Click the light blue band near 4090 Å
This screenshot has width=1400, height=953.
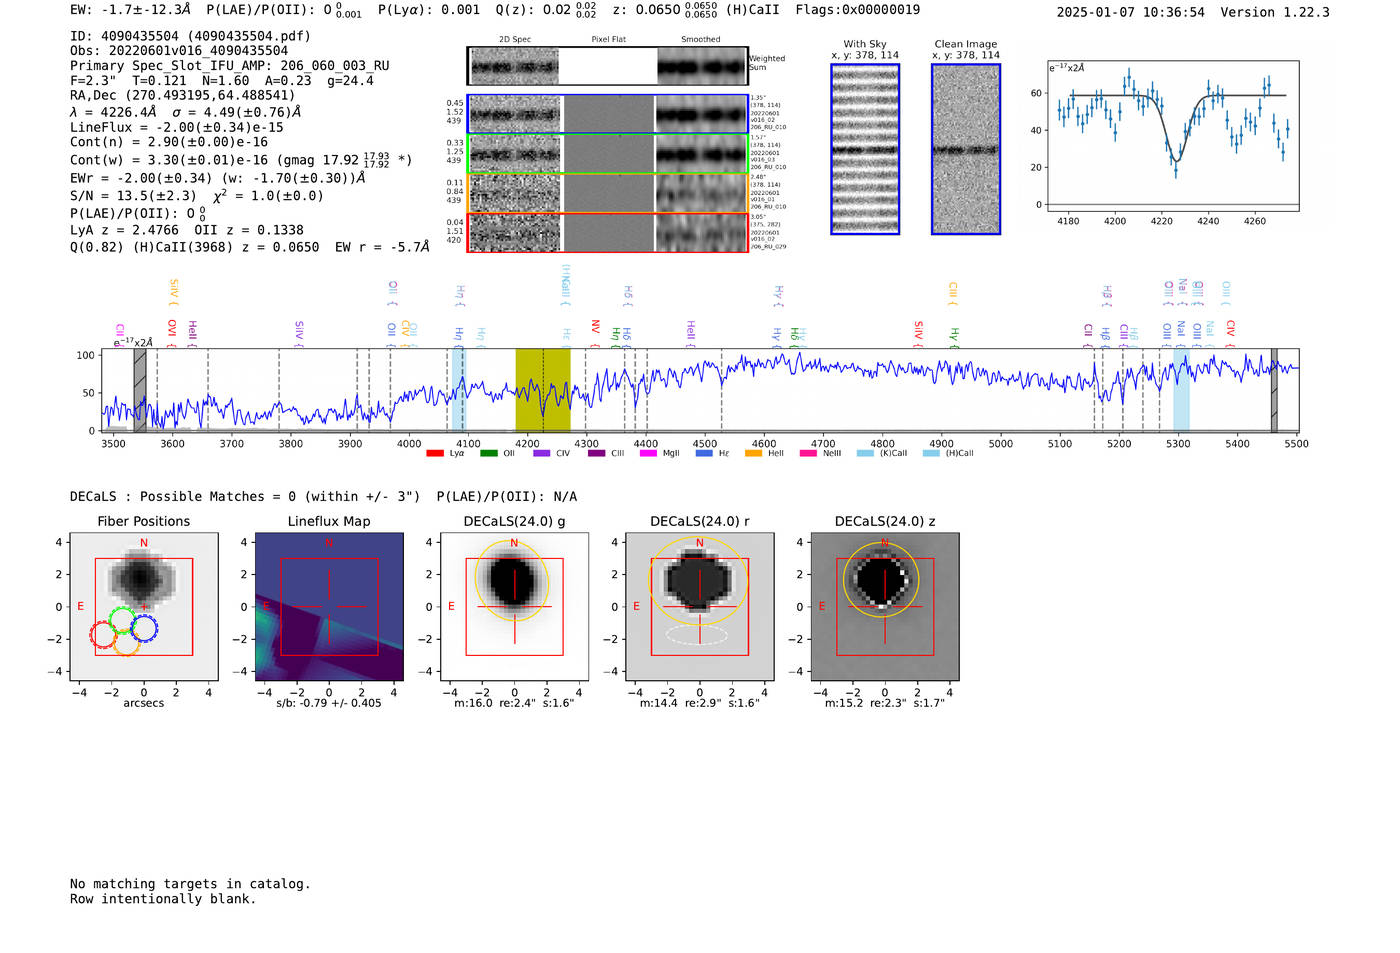pos(458,390)
